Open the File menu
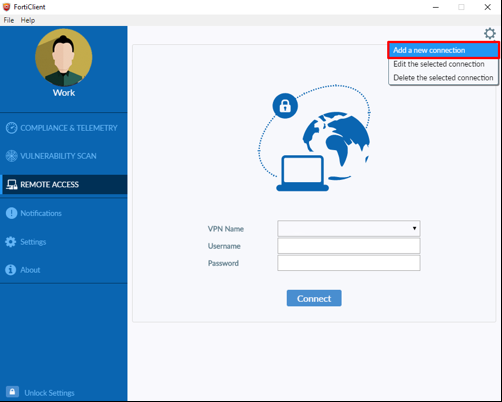This screenshot has height=402, width=502. coord(9,20)
